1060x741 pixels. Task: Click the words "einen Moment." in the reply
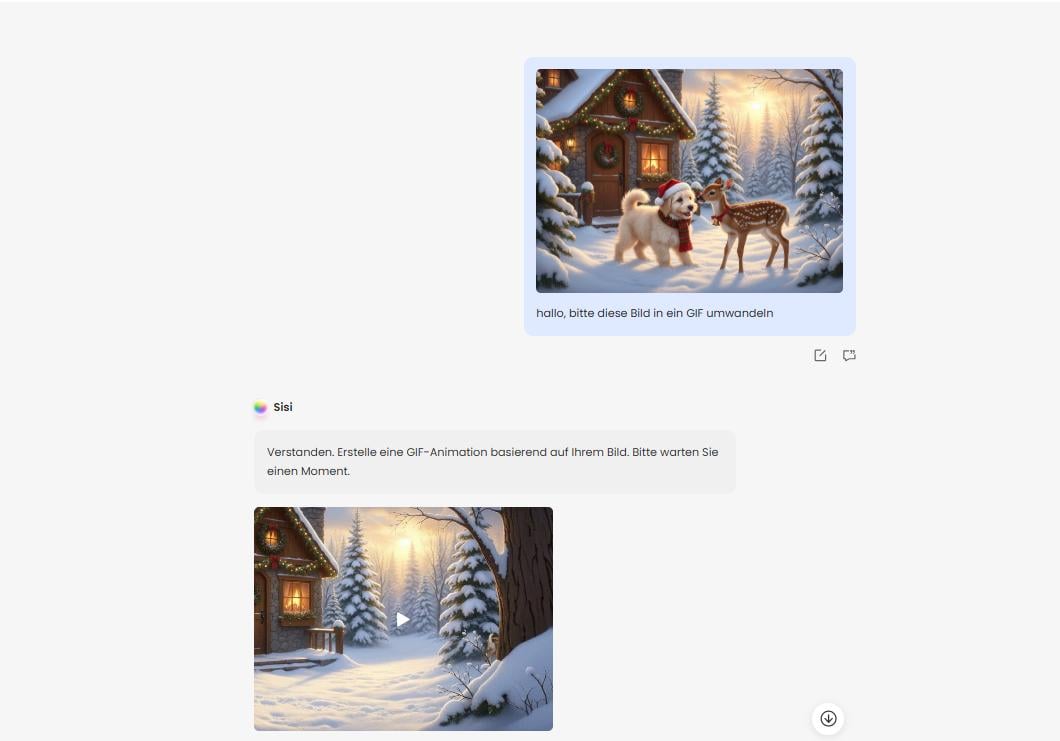pyautogui.click(x=308, y=471)
